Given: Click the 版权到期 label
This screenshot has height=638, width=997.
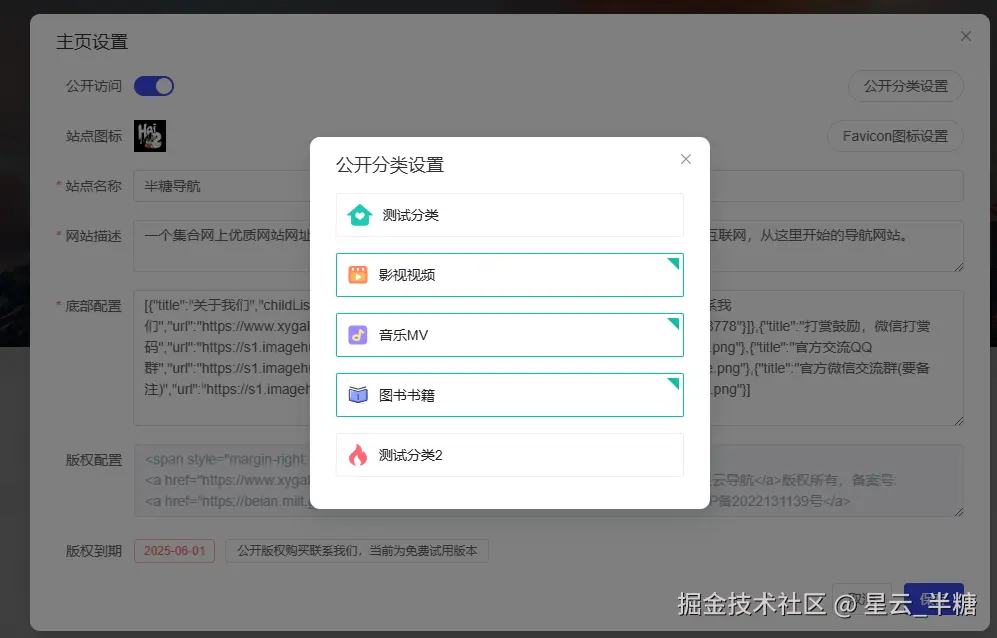Looking at the screenshot, I should click(93, 551).
